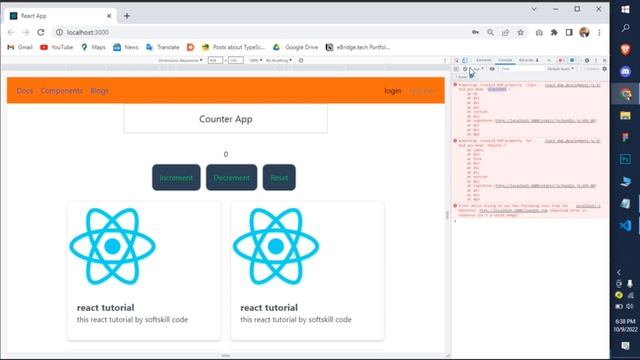Open the Dimensions Responsive dropdown
Image resolution: width=640 pixels, height=360 pixels.
180,60
